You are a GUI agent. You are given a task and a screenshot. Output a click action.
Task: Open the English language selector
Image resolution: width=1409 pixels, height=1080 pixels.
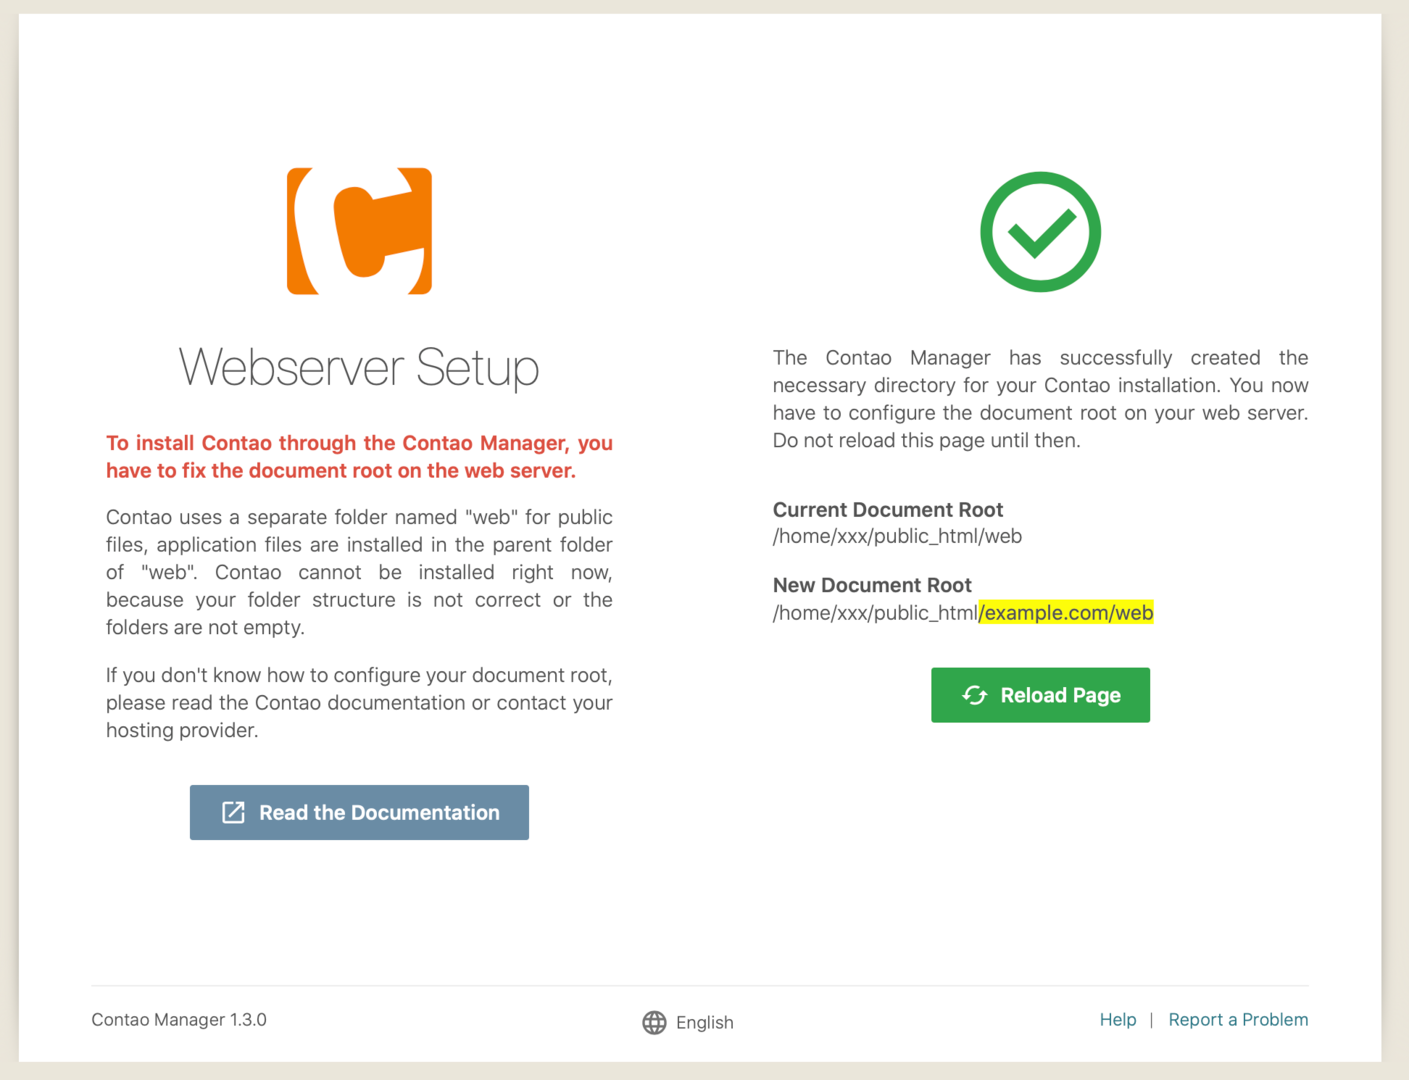click(688, 1022)
